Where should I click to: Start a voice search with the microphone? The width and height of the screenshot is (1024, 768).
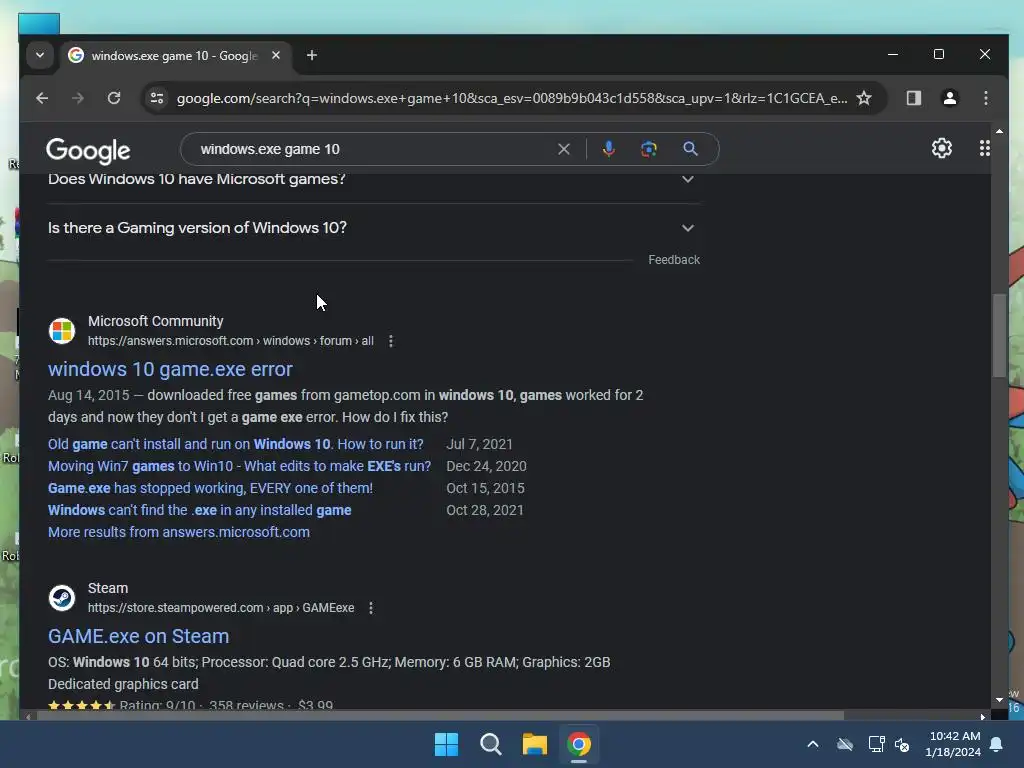(x=609, y=149)
